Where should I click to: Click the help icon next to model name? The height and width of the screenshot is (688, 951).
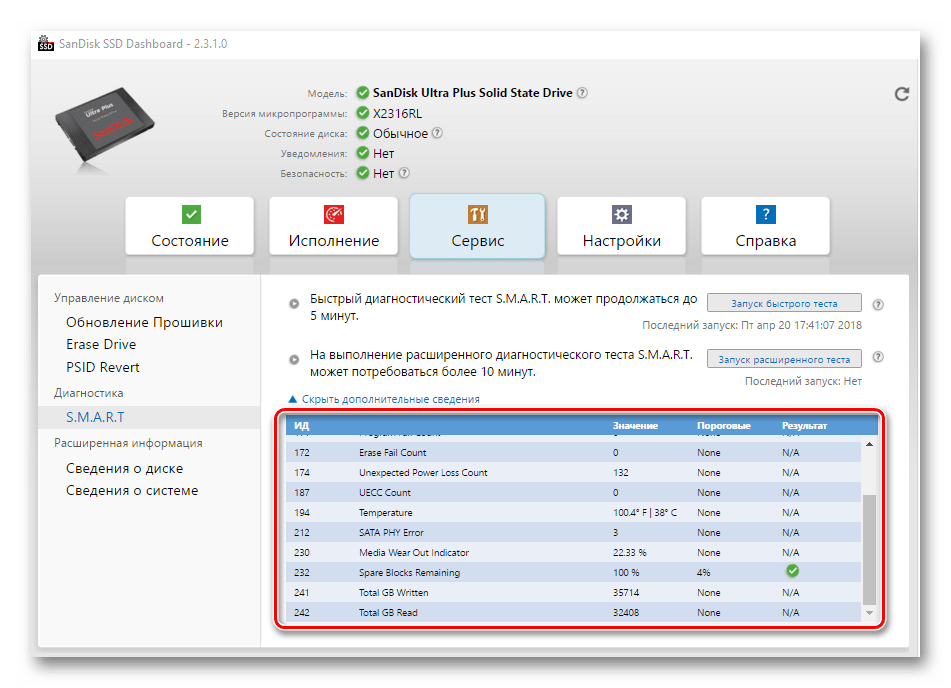tap(582, 93)
